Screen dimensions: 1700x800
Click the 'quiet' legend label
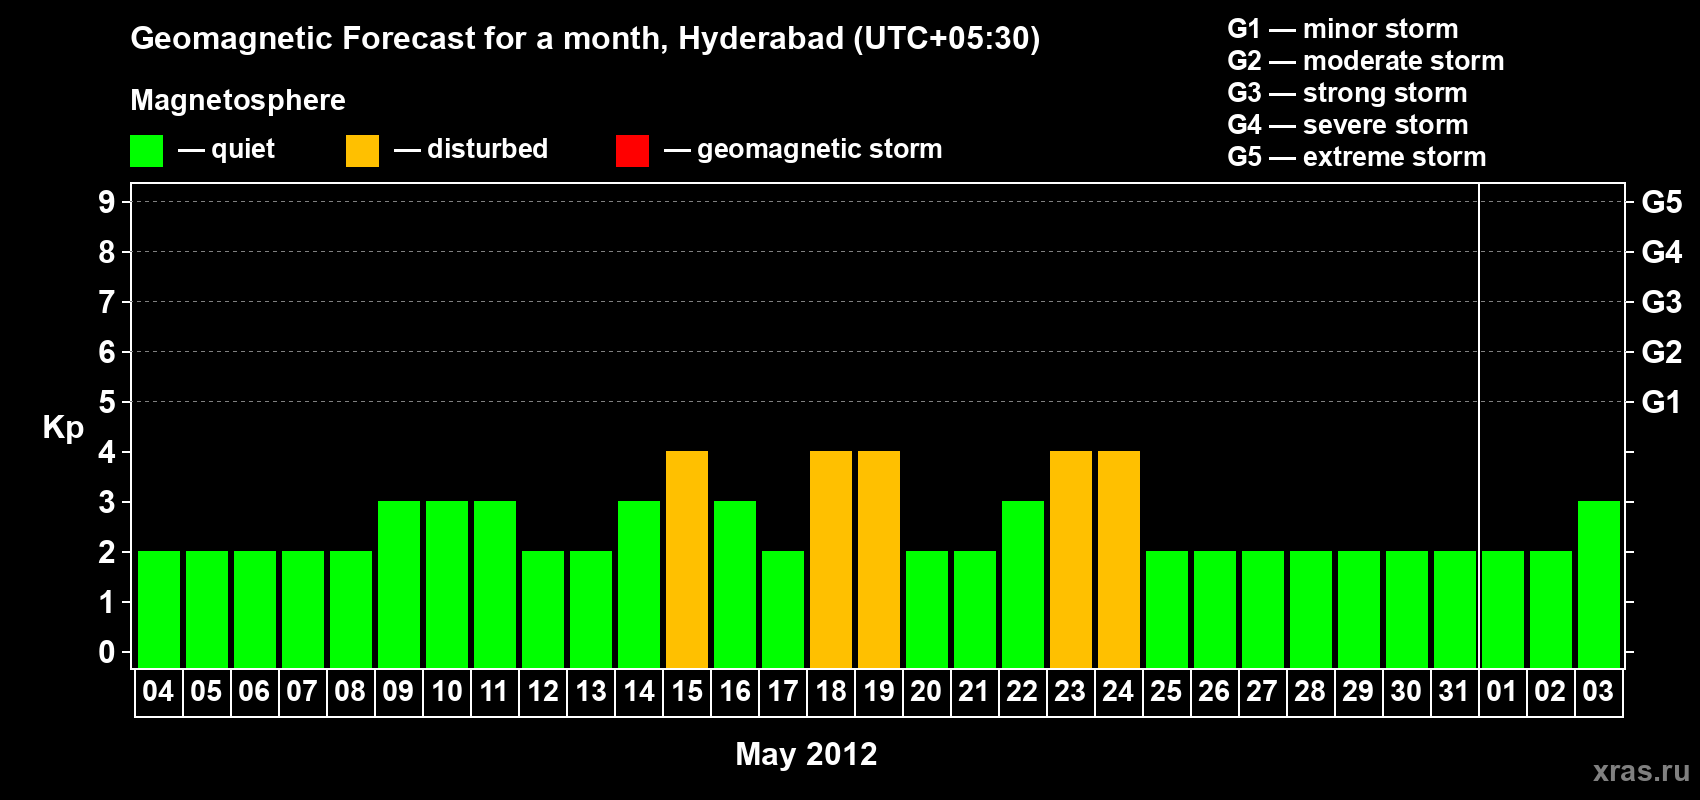pos(243,150)
